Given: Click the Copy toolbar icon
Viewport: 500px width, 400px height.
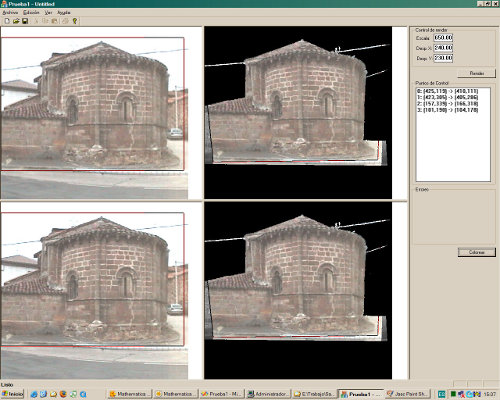Looking at the screenshot, I should pos(45,21).
